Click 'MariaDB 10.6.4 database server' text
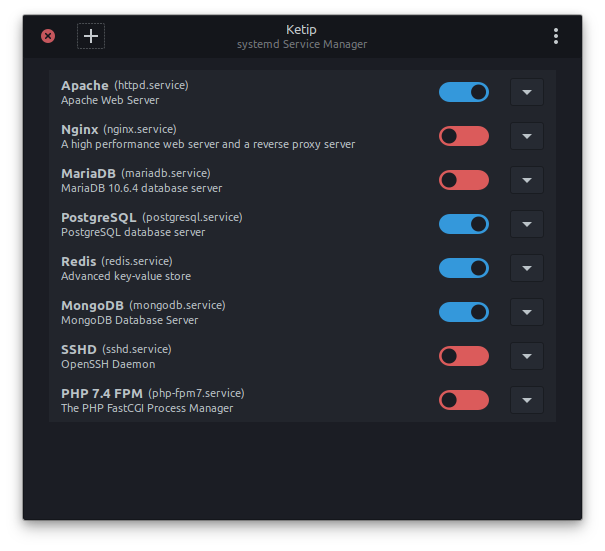 click(x=142, y=188)
